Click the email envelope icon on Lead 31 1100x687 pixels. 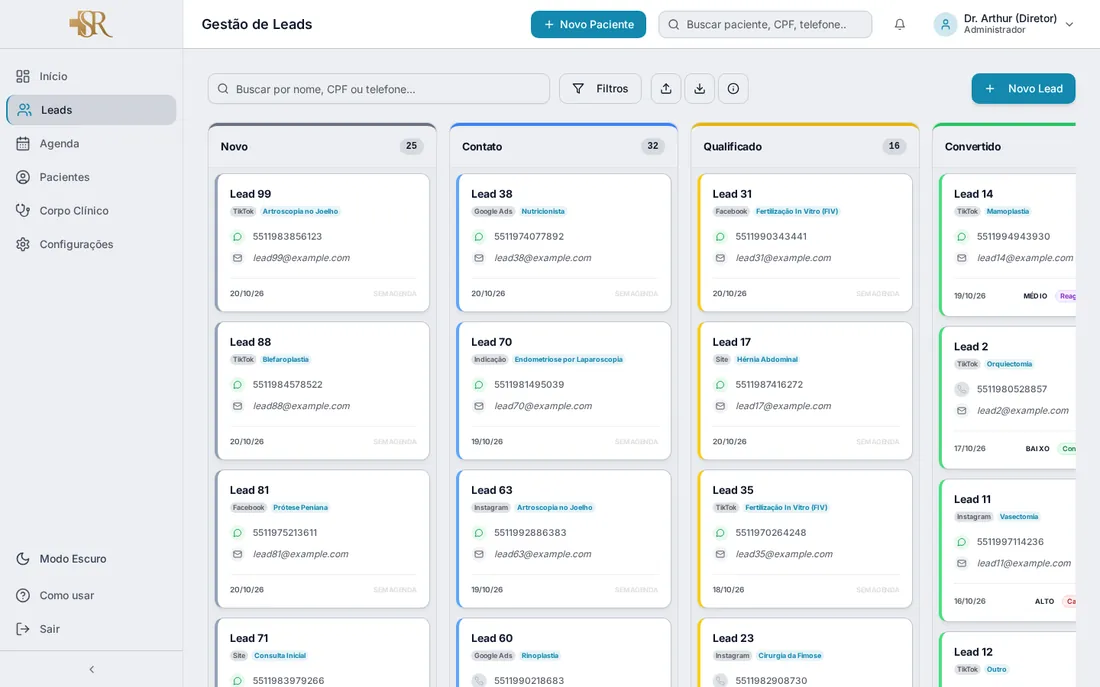click(720, 258)
